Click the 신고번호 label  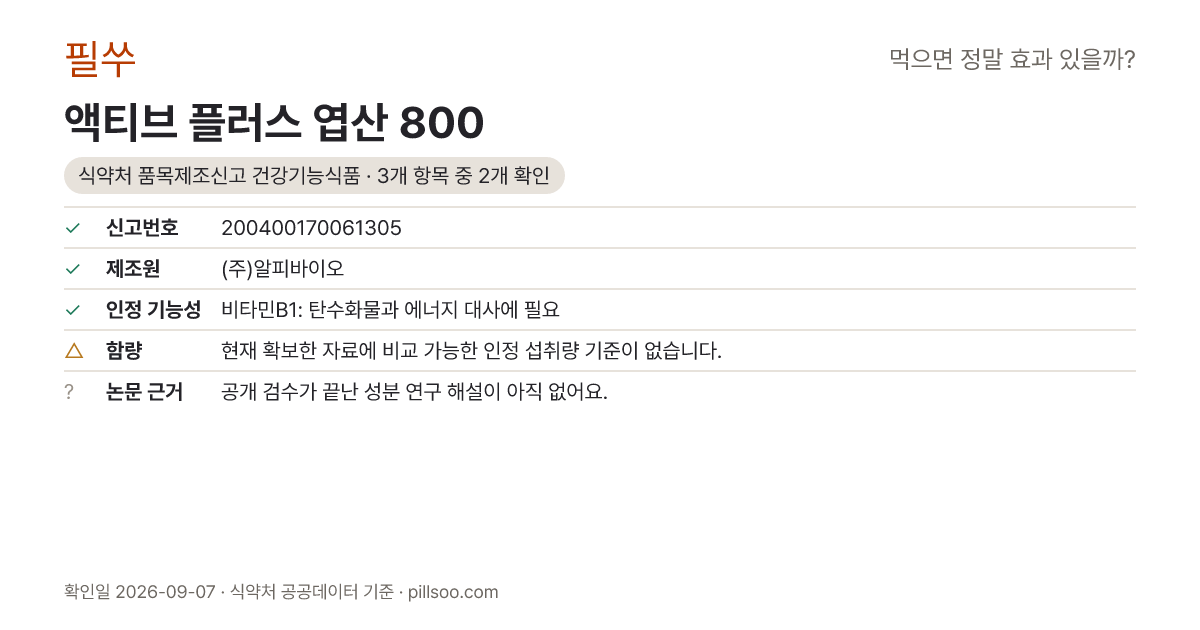tap(142, 228)
